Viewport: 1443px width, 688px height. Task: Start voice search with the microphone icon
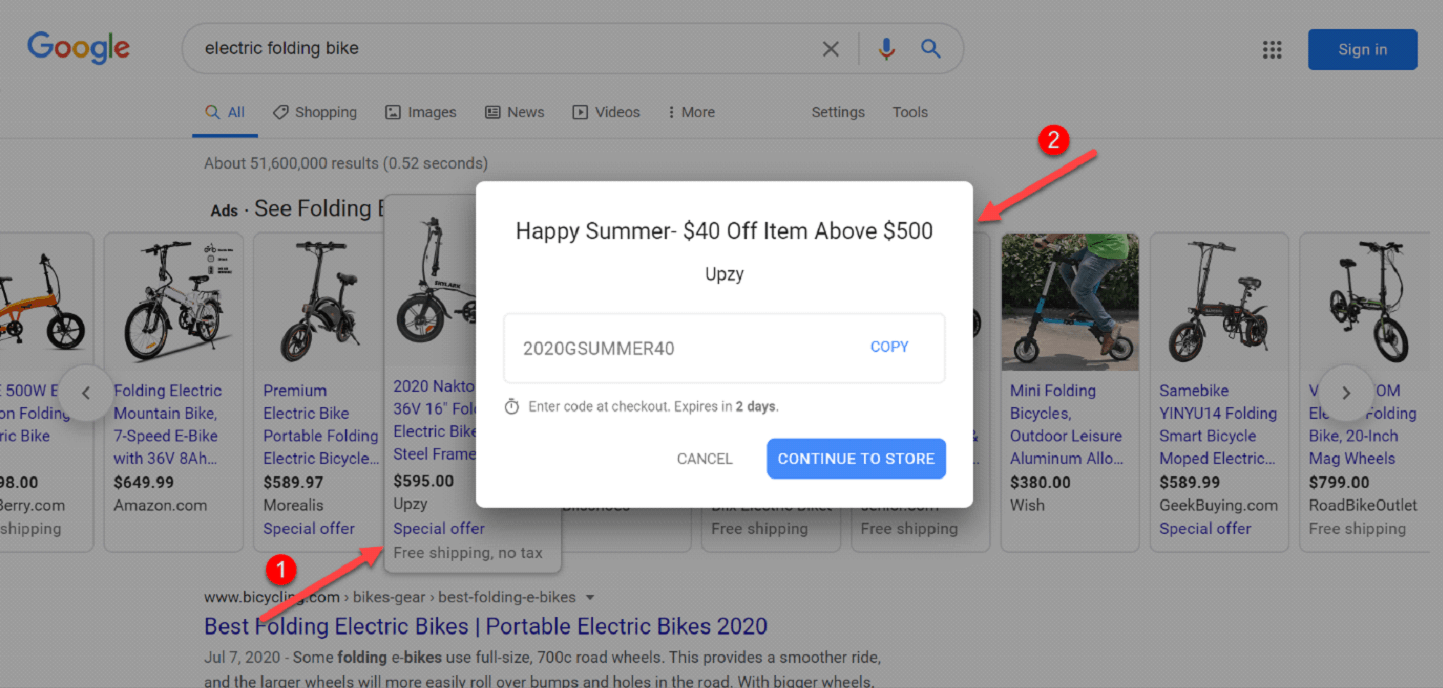[x=886, y=49]
